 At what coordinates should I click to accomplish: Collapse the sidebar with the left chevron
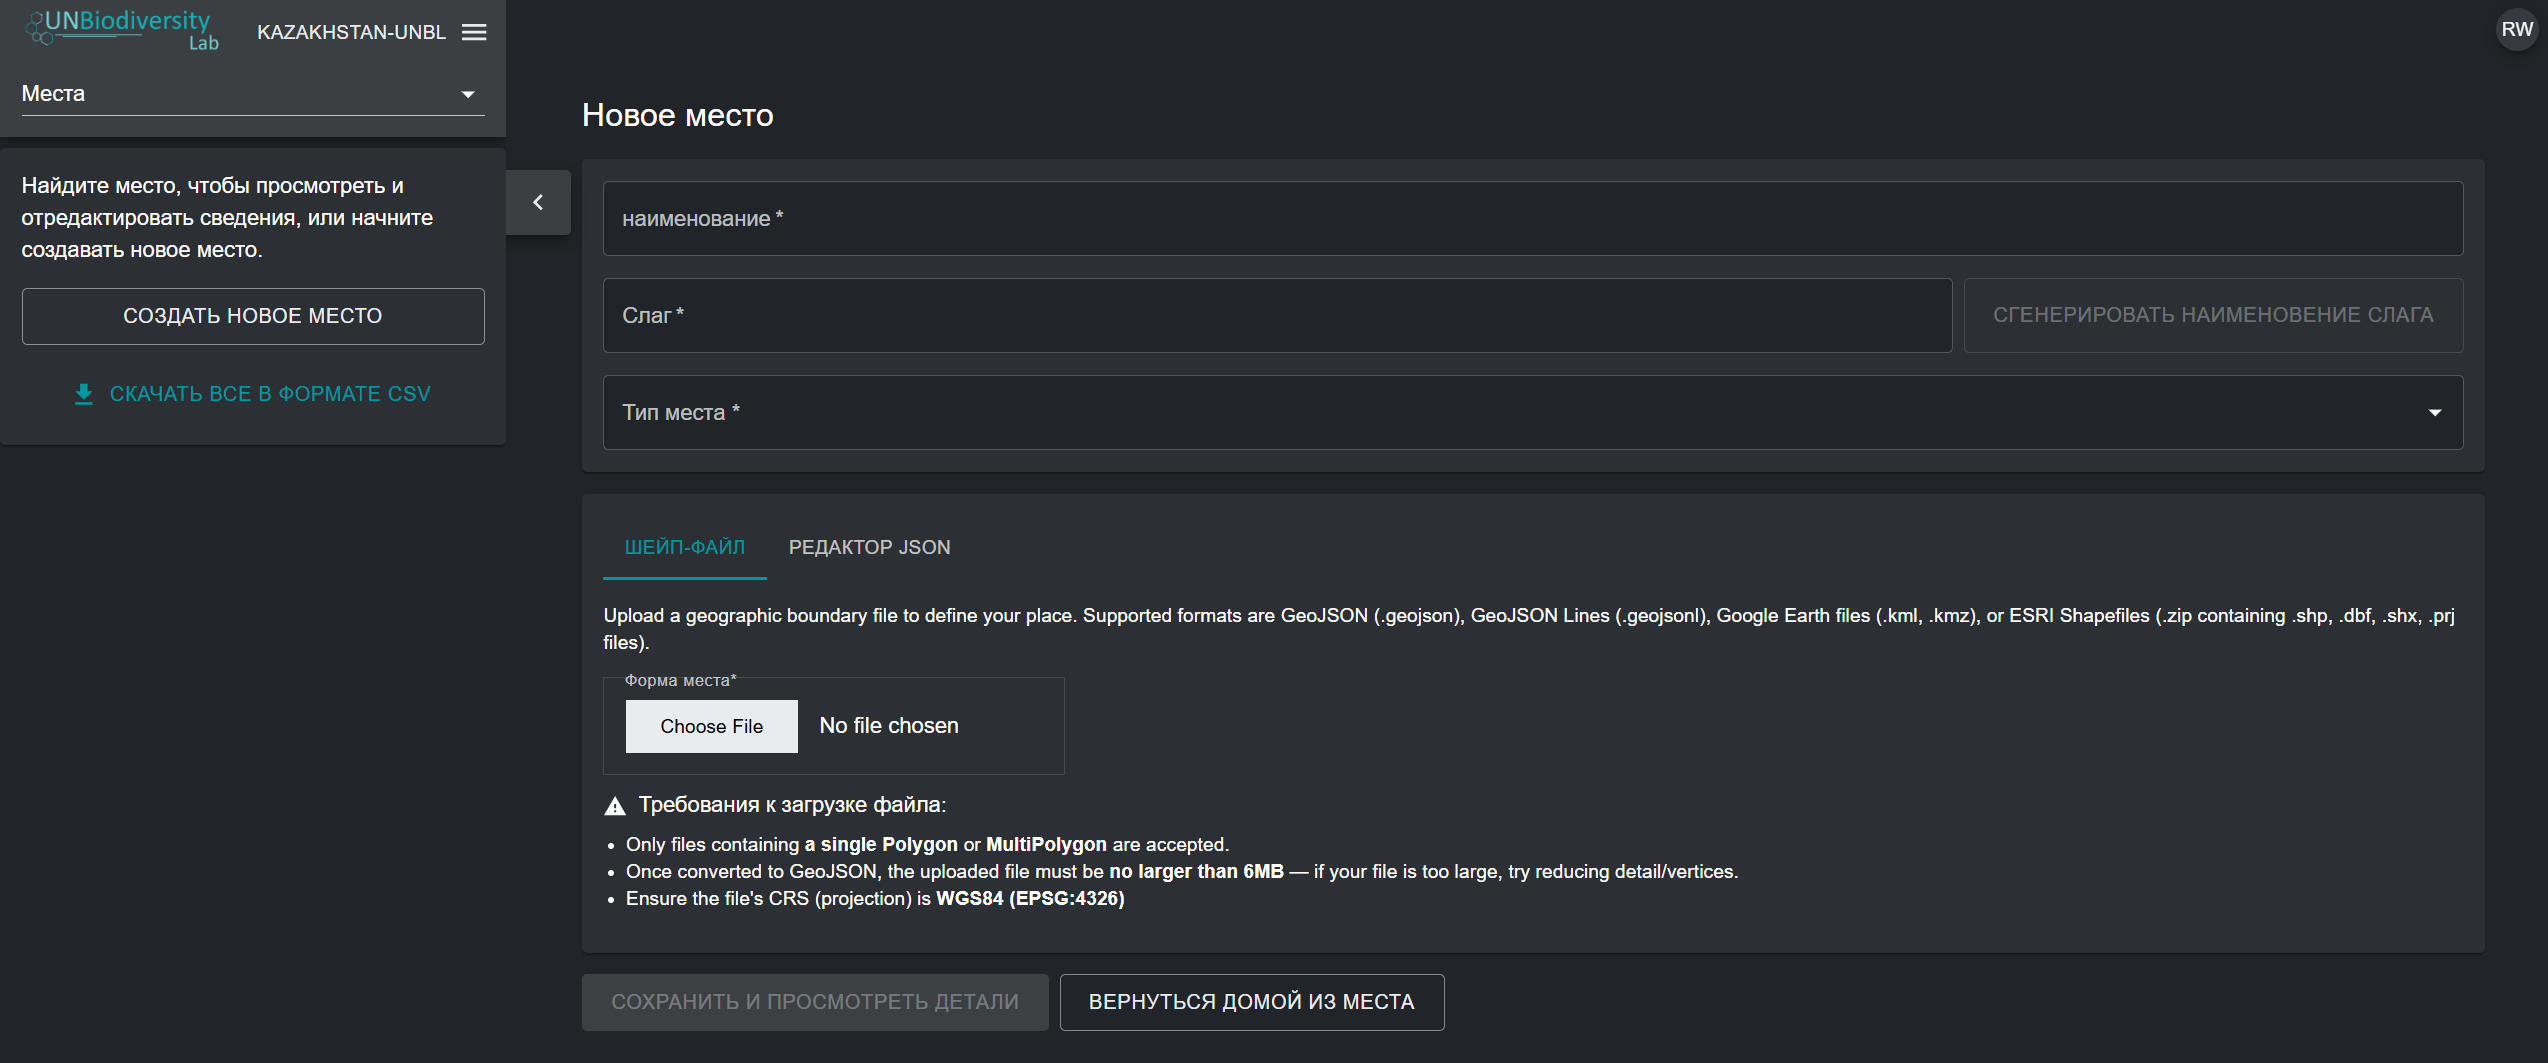coord(538,203)
